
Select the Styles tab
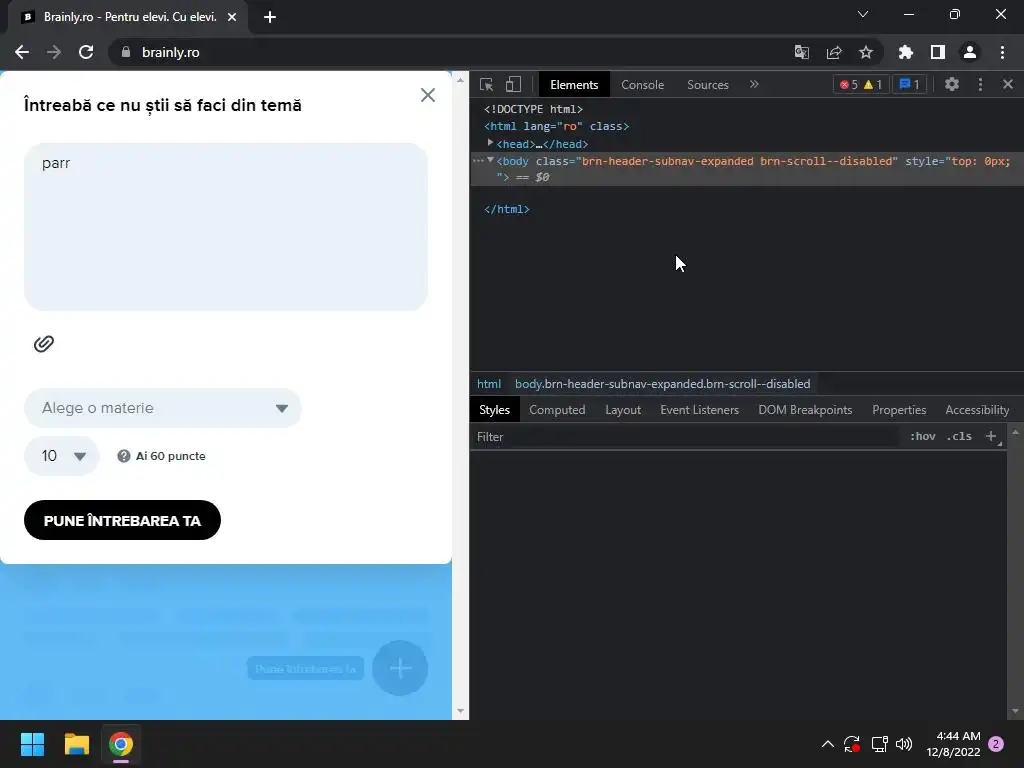(x=494, y=410)
